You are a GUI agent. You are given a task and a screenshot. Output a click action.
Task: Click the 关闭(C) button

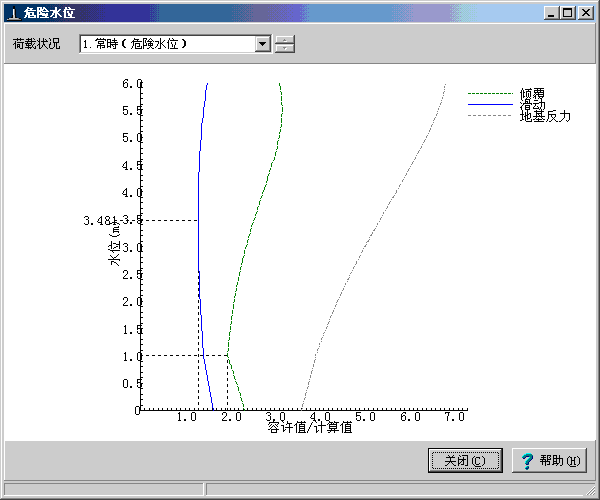click(465, 460)
